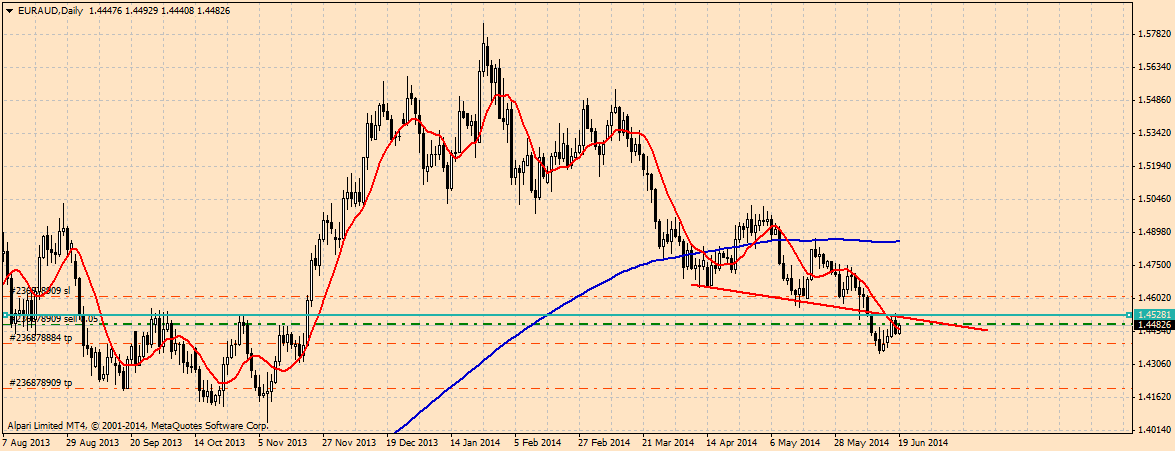This screenshot has width=1175, height=451.
Task: Click the 1.56340 price scale label
Action: tap(1153, 67)
